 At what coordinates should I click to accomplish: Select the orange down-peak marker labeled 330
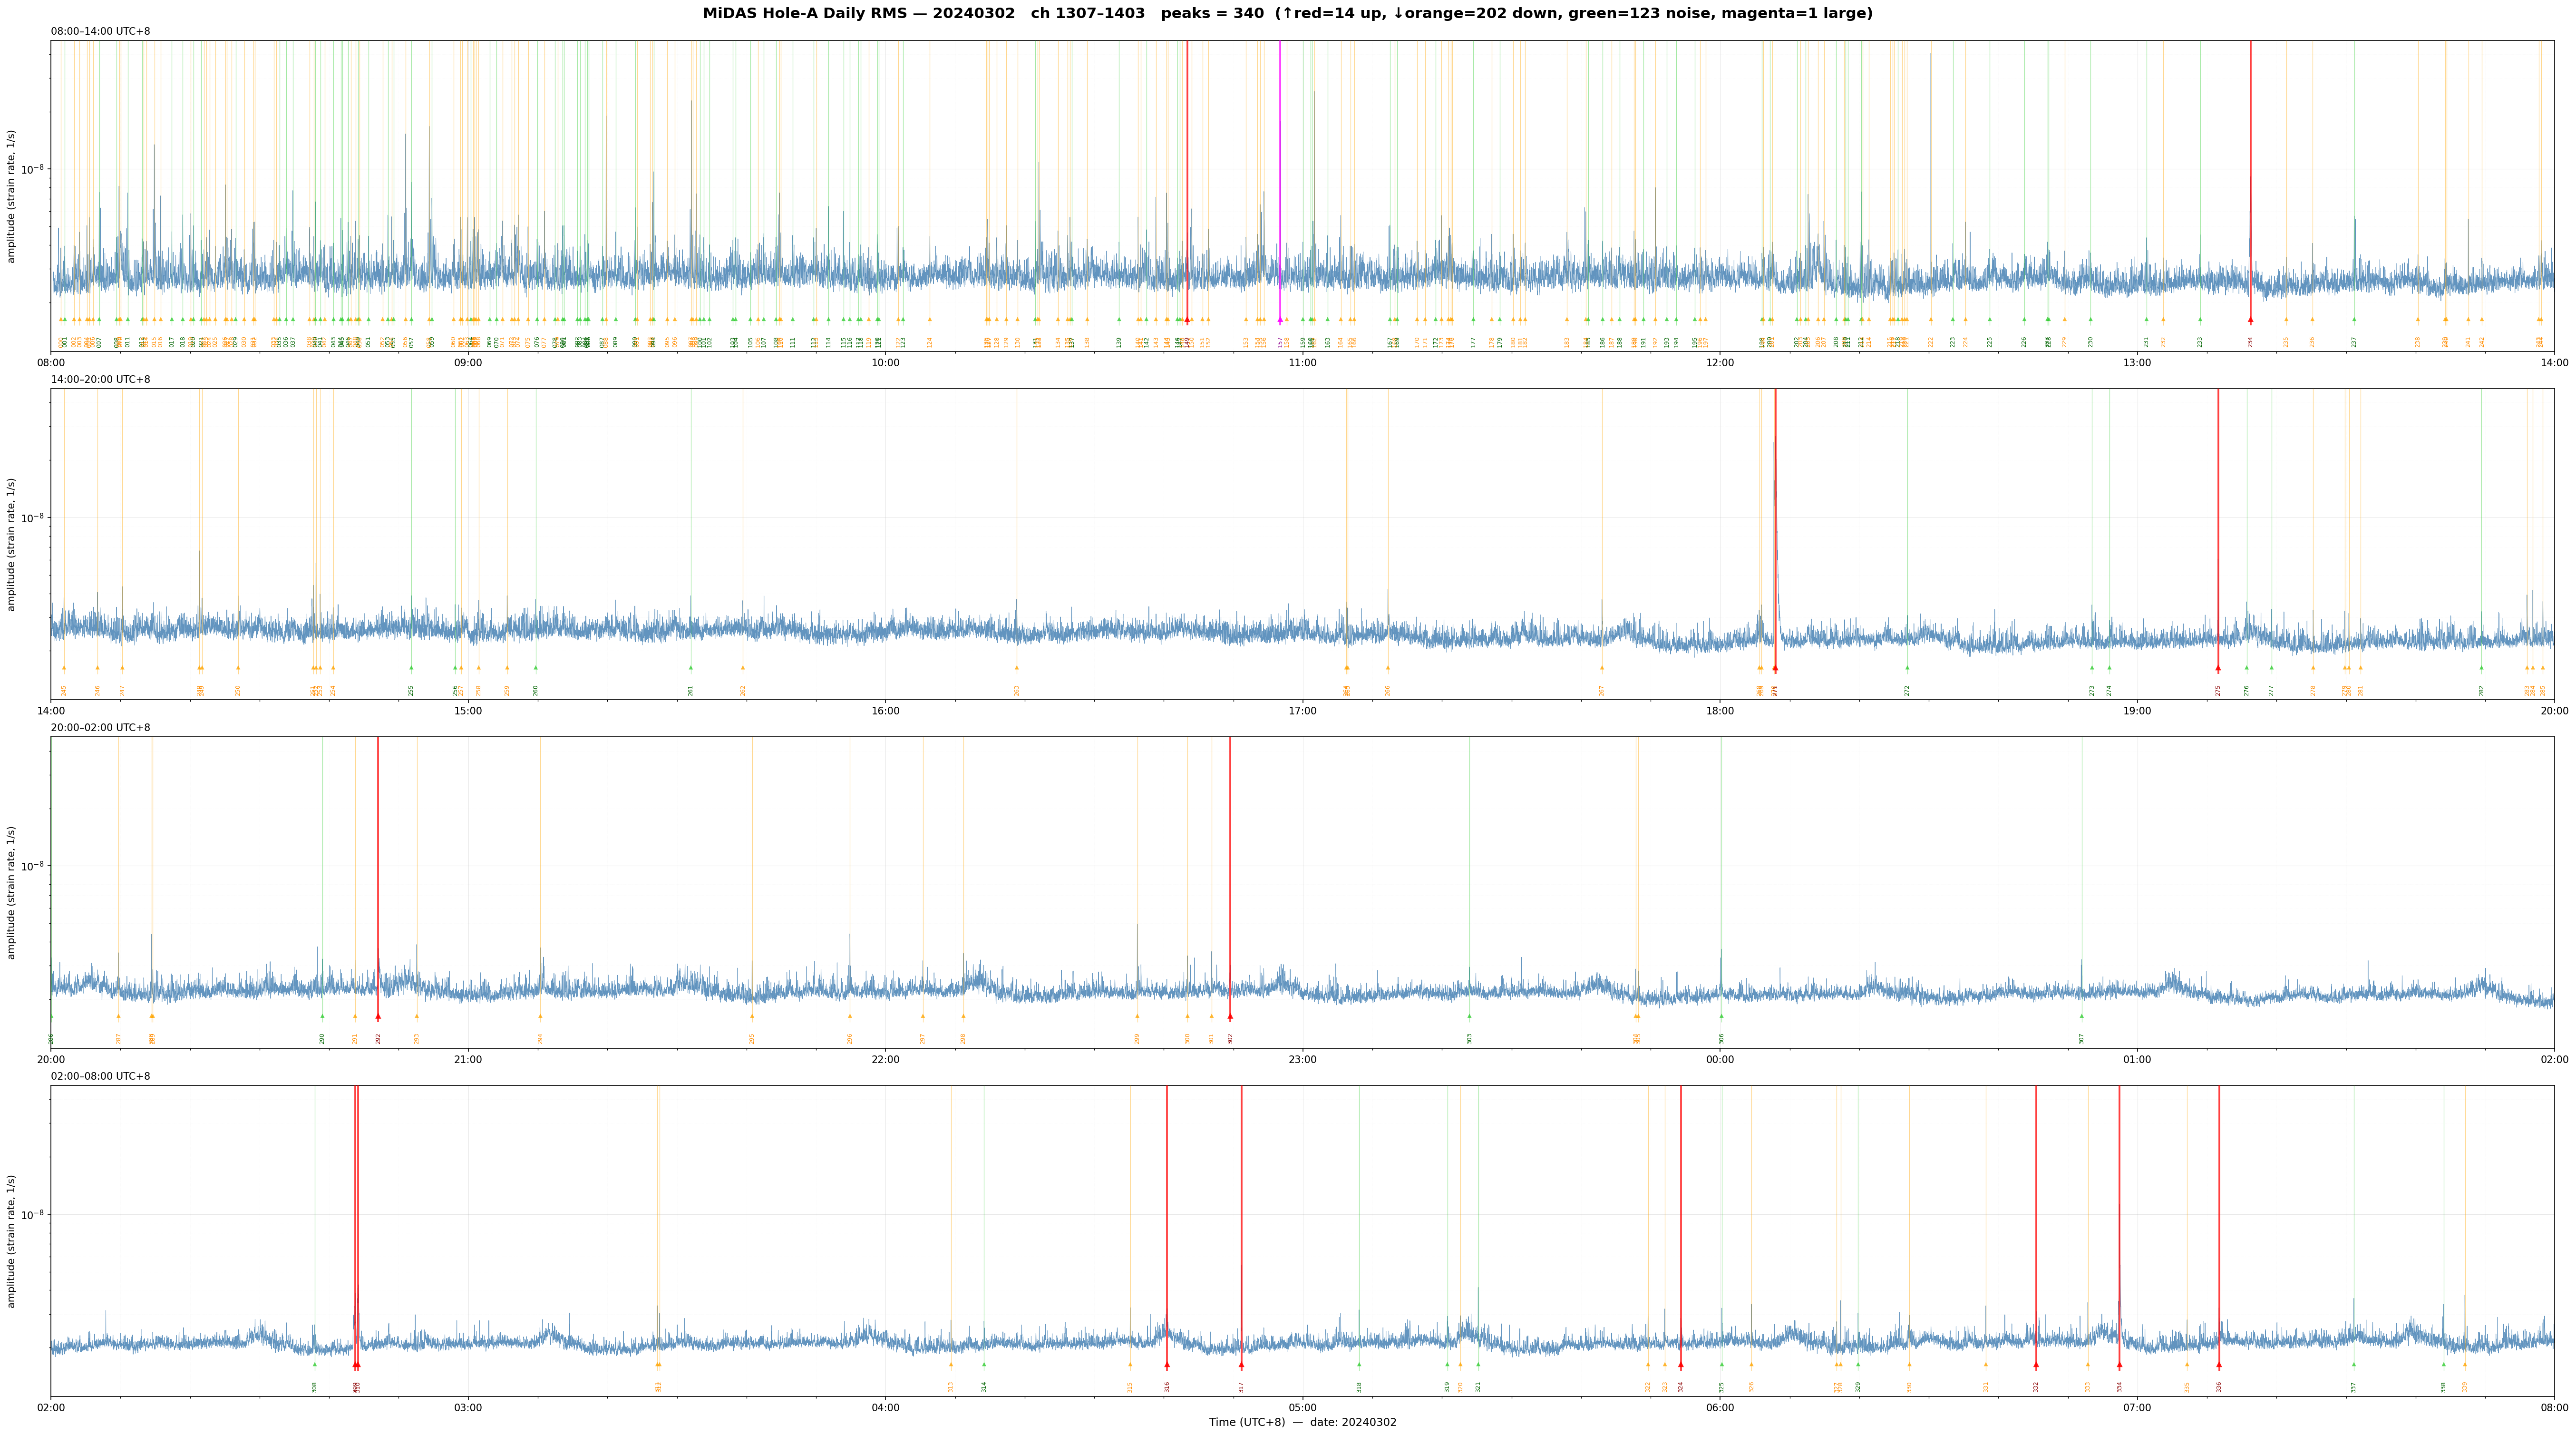coord(1909,1364)
